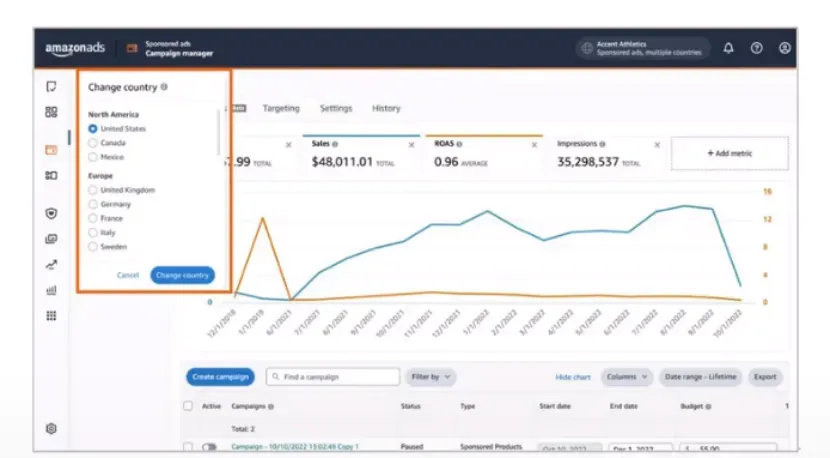Click the Campaigns column header
Image resolution: width=830 pixels, height=458 pixels.
coord(252,406)
